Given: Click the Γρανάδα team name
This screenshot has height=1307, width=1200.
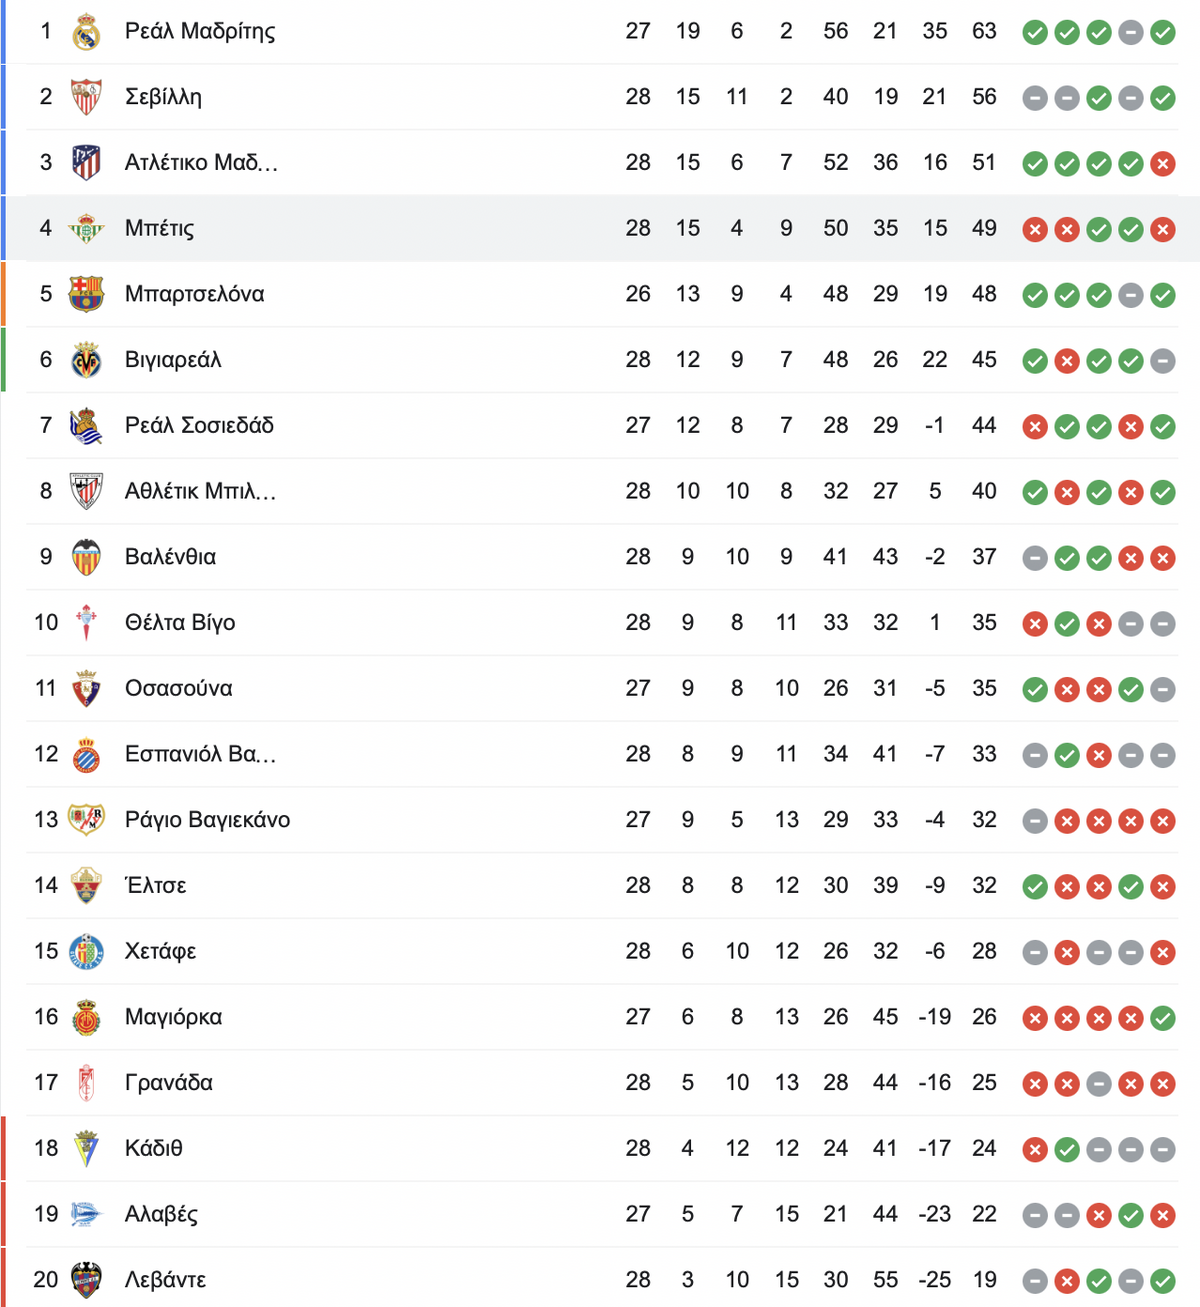Looking at the screenshot, I should pos(169,1083).
